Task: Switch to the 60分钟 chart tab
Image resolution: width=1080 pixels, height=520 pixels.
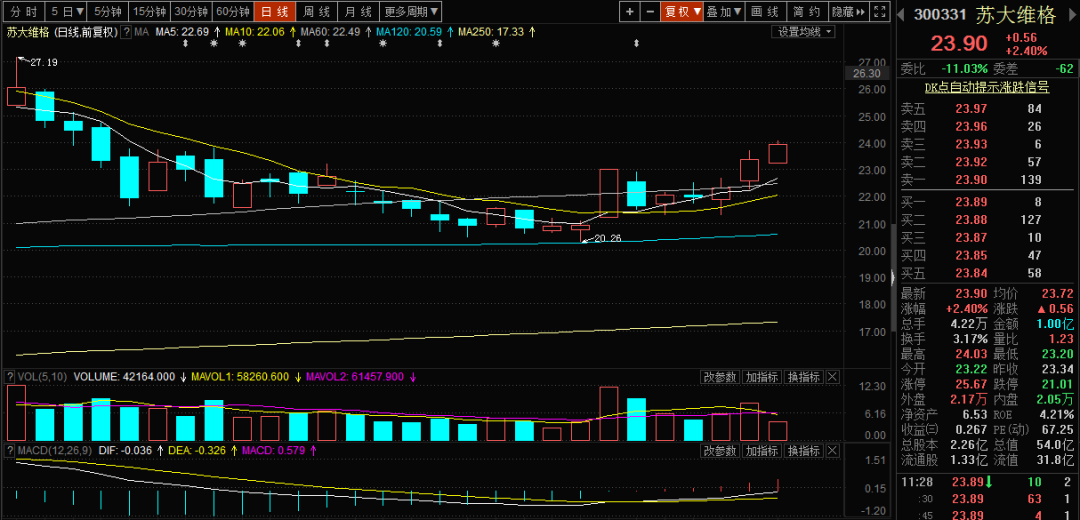Action: [232, 12]
